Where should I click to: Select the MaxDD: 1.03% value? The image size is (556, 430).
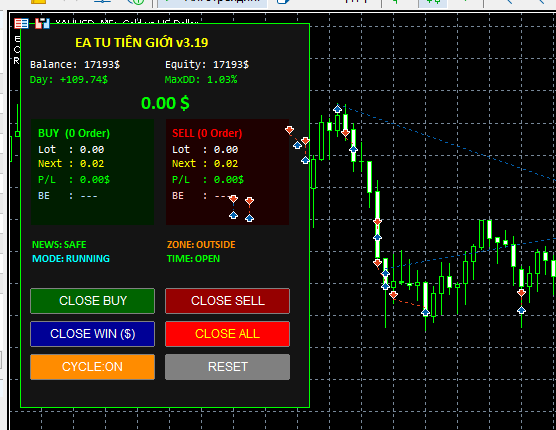click(201, 79)
